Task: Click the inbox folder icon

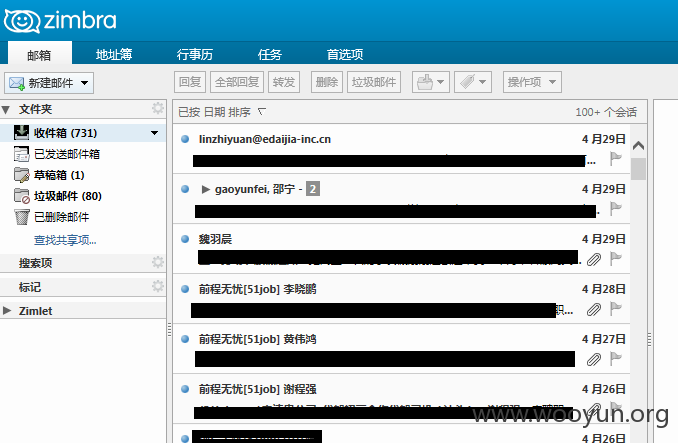Action: point(22,132)
